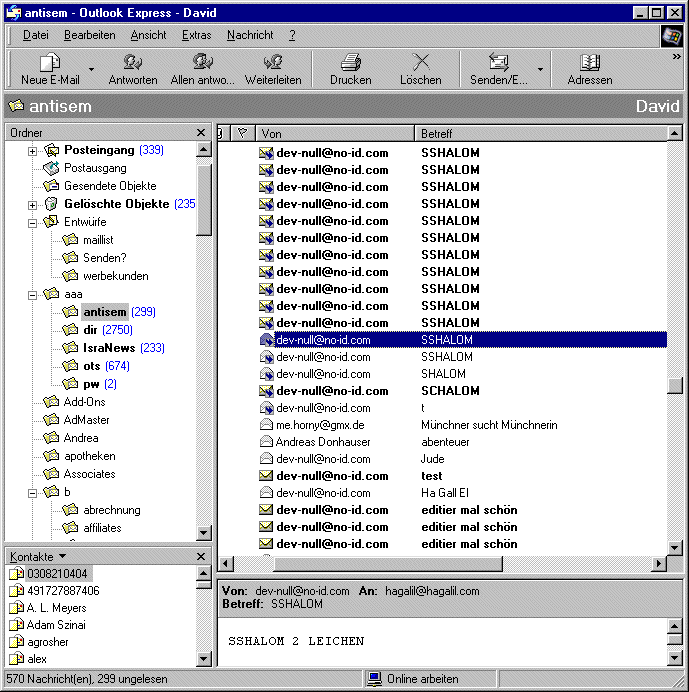The image size is (689, 692).
Task: Click the Senden/Empfangen toolbar icon
Action: [499, 63]
